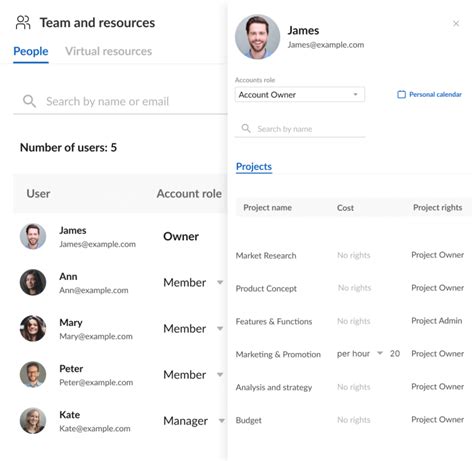
Task: Click the Cost column header
Action: 345,208
